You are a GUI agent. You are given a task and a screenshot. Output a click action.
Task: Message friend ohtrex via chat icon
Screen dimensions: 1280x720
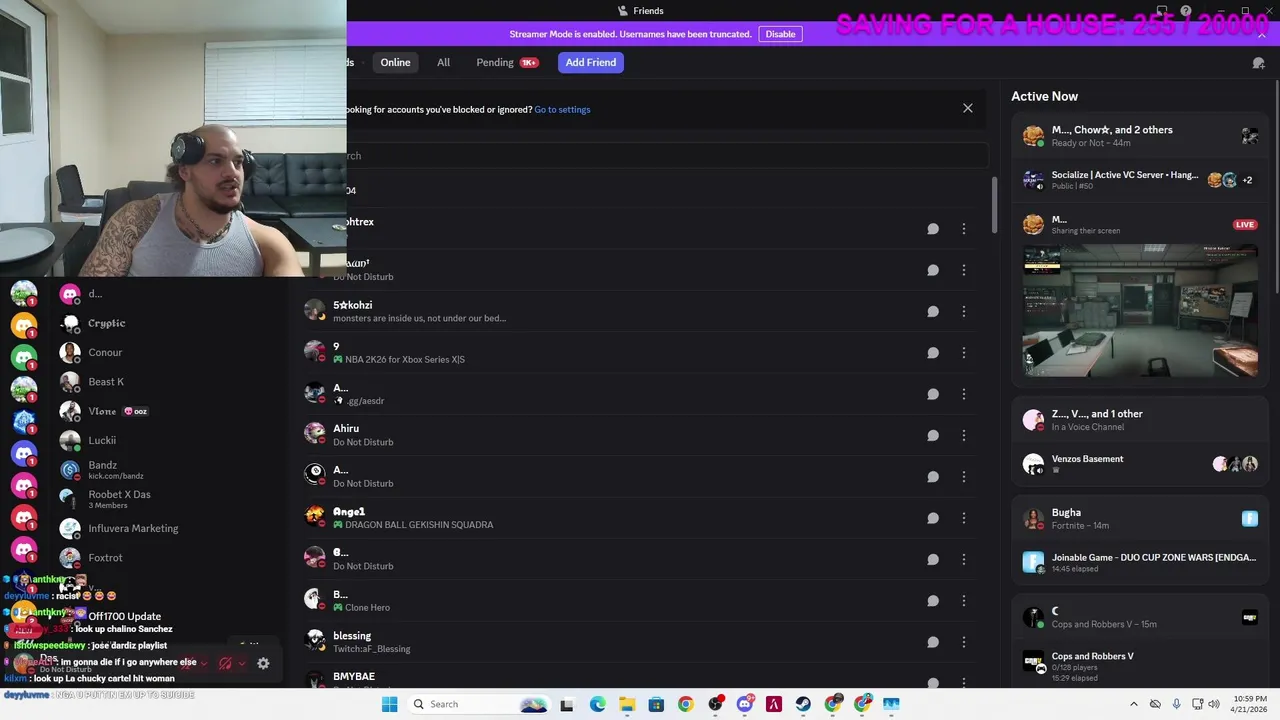[x=933, y=229]
